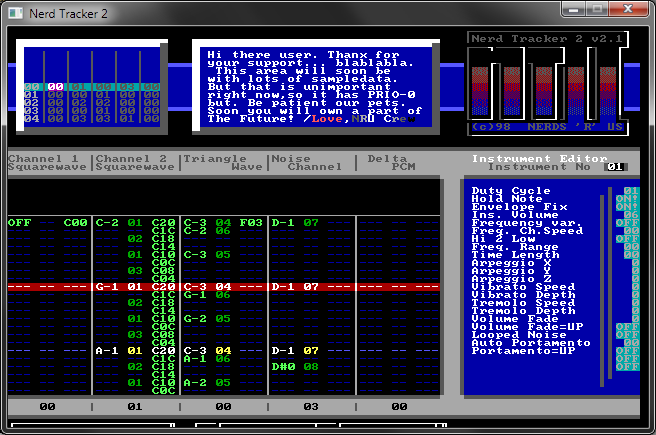Click the F03 effect in Triangle channel

pyautogui.click(x=251, y=223)
